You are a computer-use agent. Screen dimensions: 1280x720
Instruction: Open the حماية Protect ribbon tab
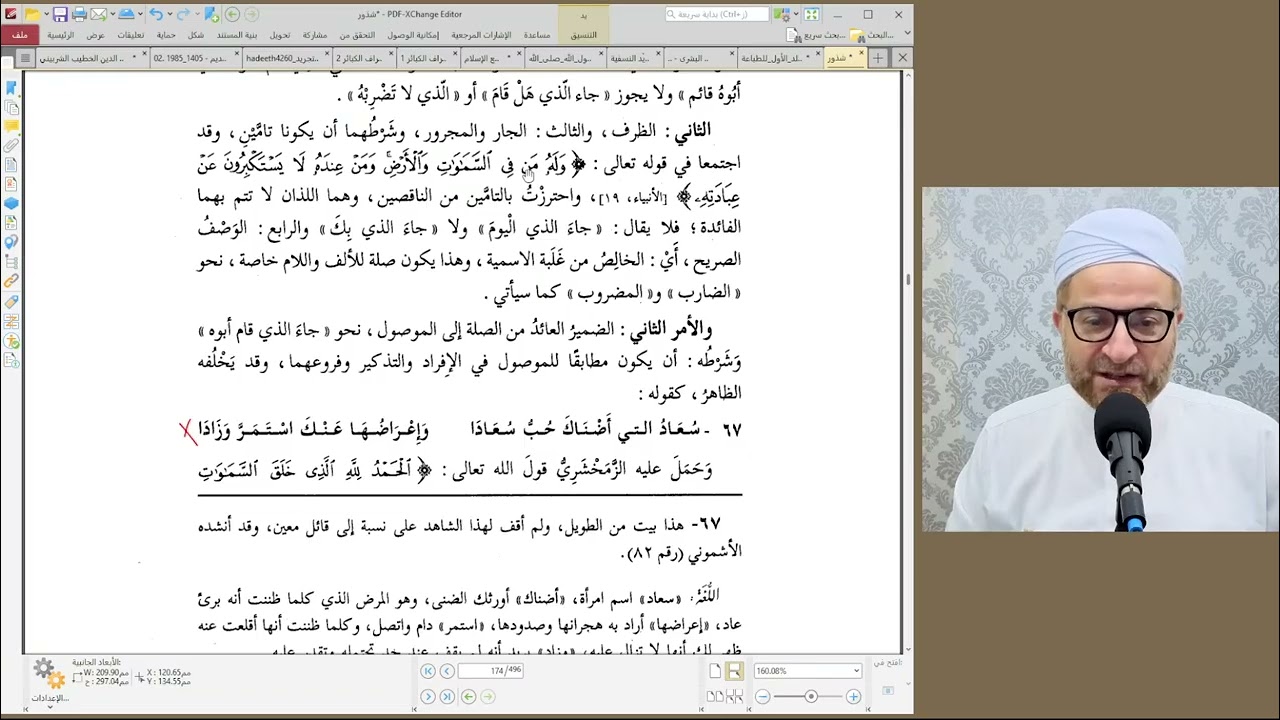tap(166, 35)
